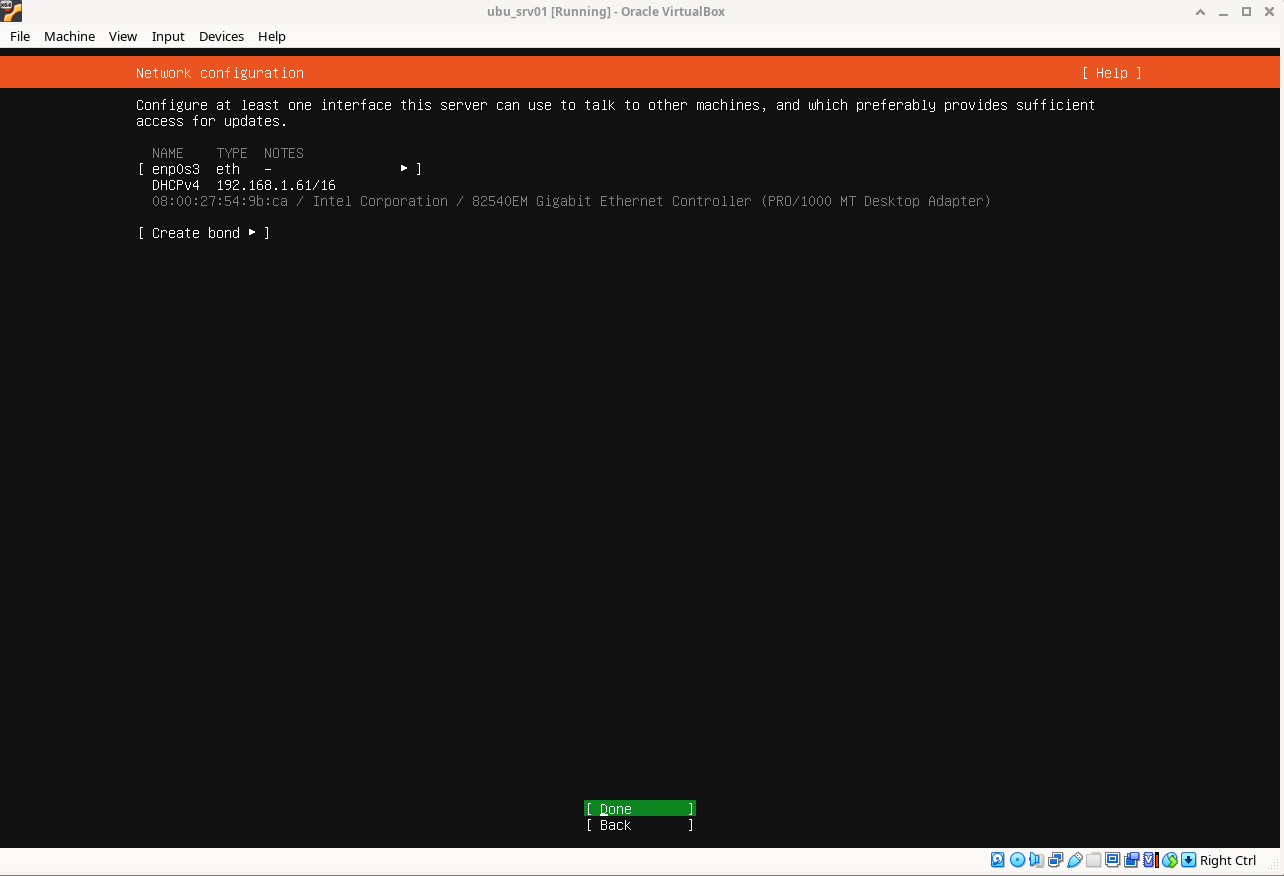Click the display settings status icon
1284x876 pixels.
1112,860
